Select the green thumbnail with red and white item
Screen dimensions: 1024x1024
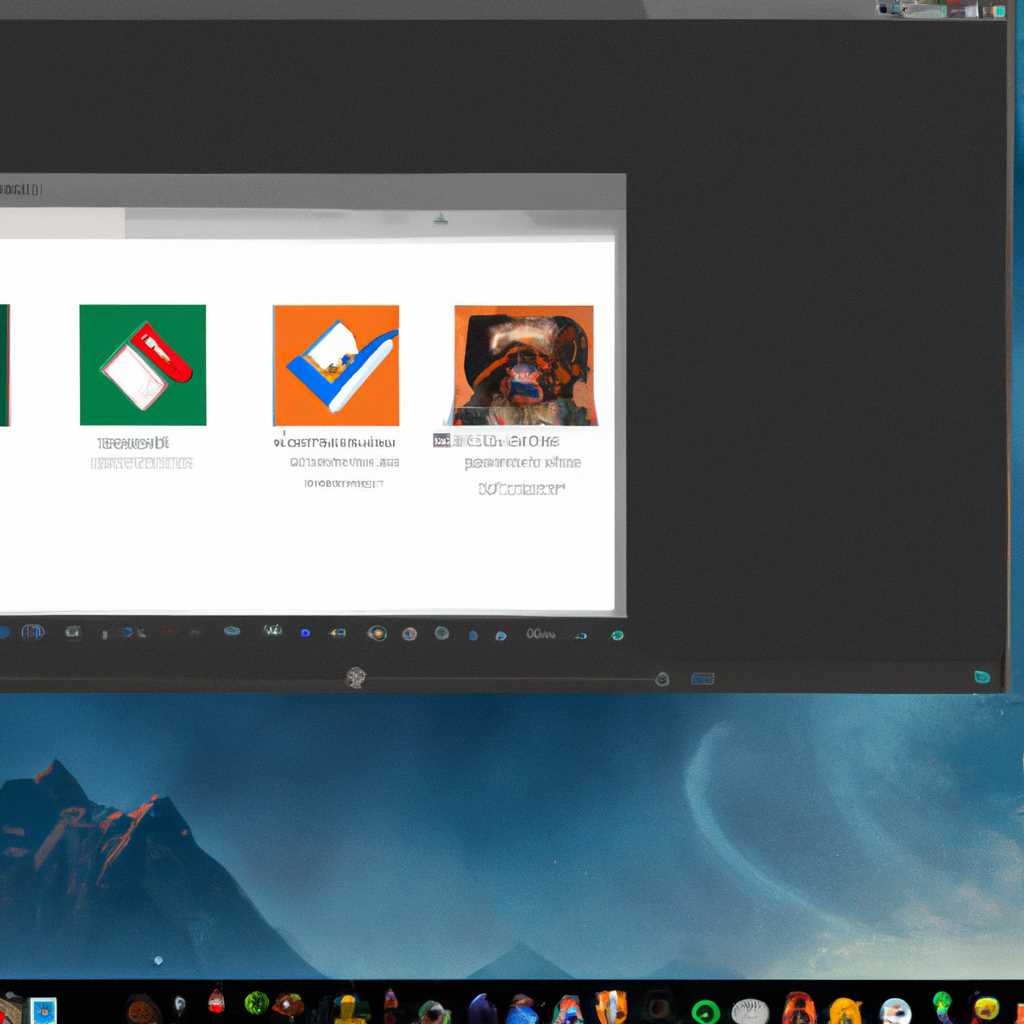tap(142, 364)
